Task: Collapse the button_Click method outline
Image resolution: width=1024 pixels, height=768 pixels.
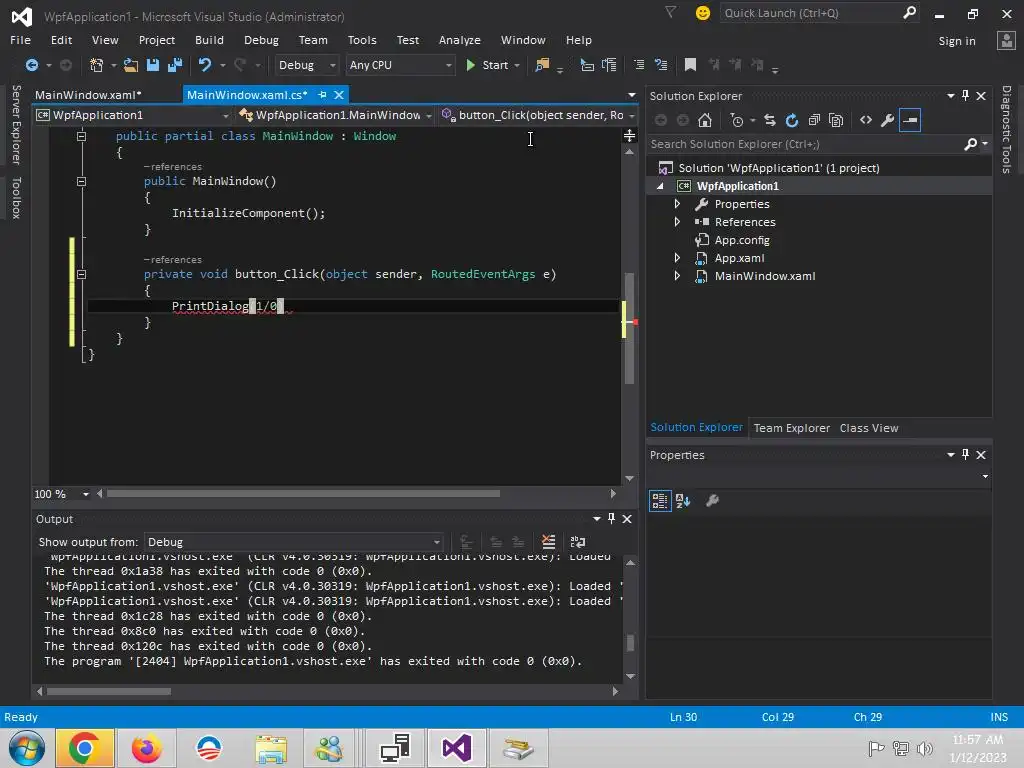Action: 81,274
